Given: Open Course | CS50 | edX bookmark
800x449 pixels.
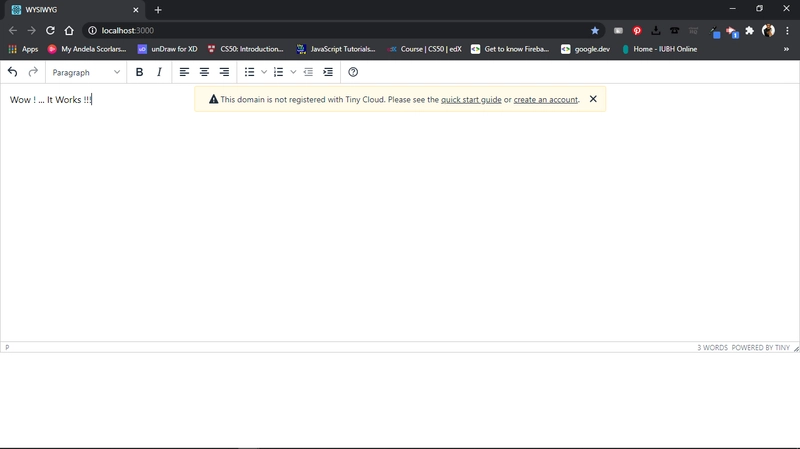Looking at the screenshot, I should pyautogui.click(x=424, y=49).
